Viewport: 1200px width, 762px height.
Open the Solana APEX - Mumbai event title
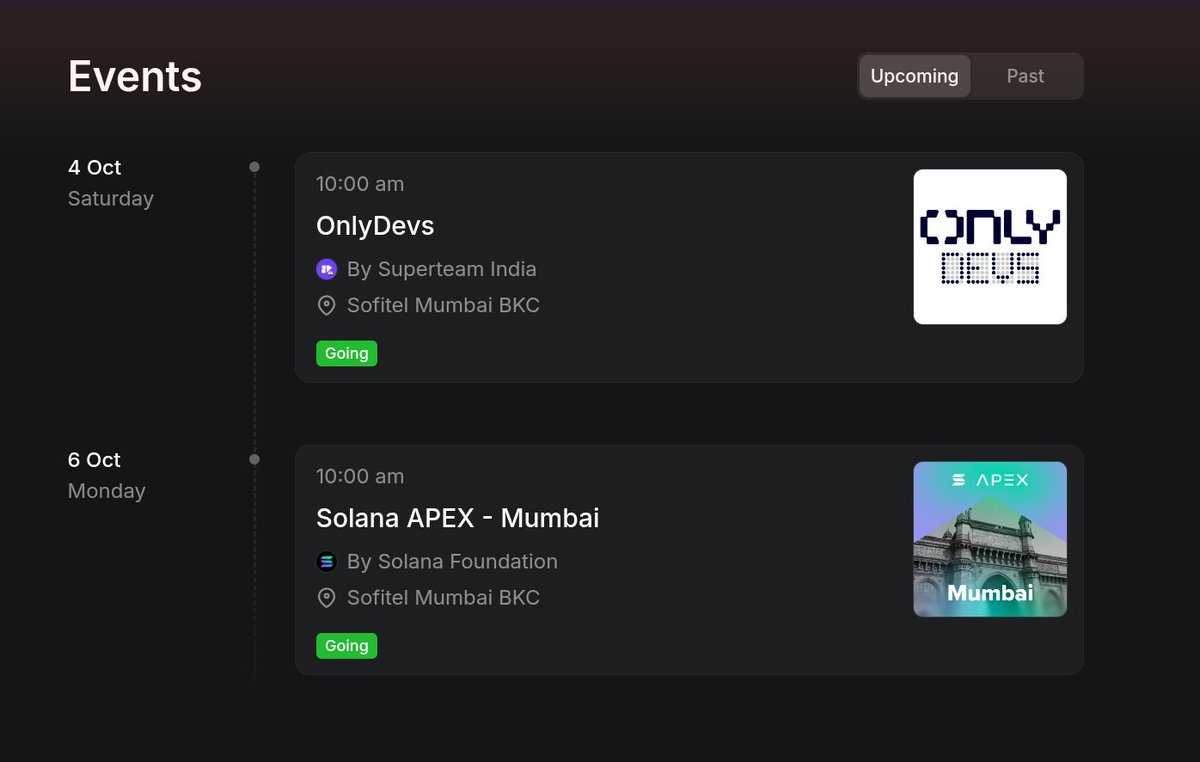(x=458, y=518)
